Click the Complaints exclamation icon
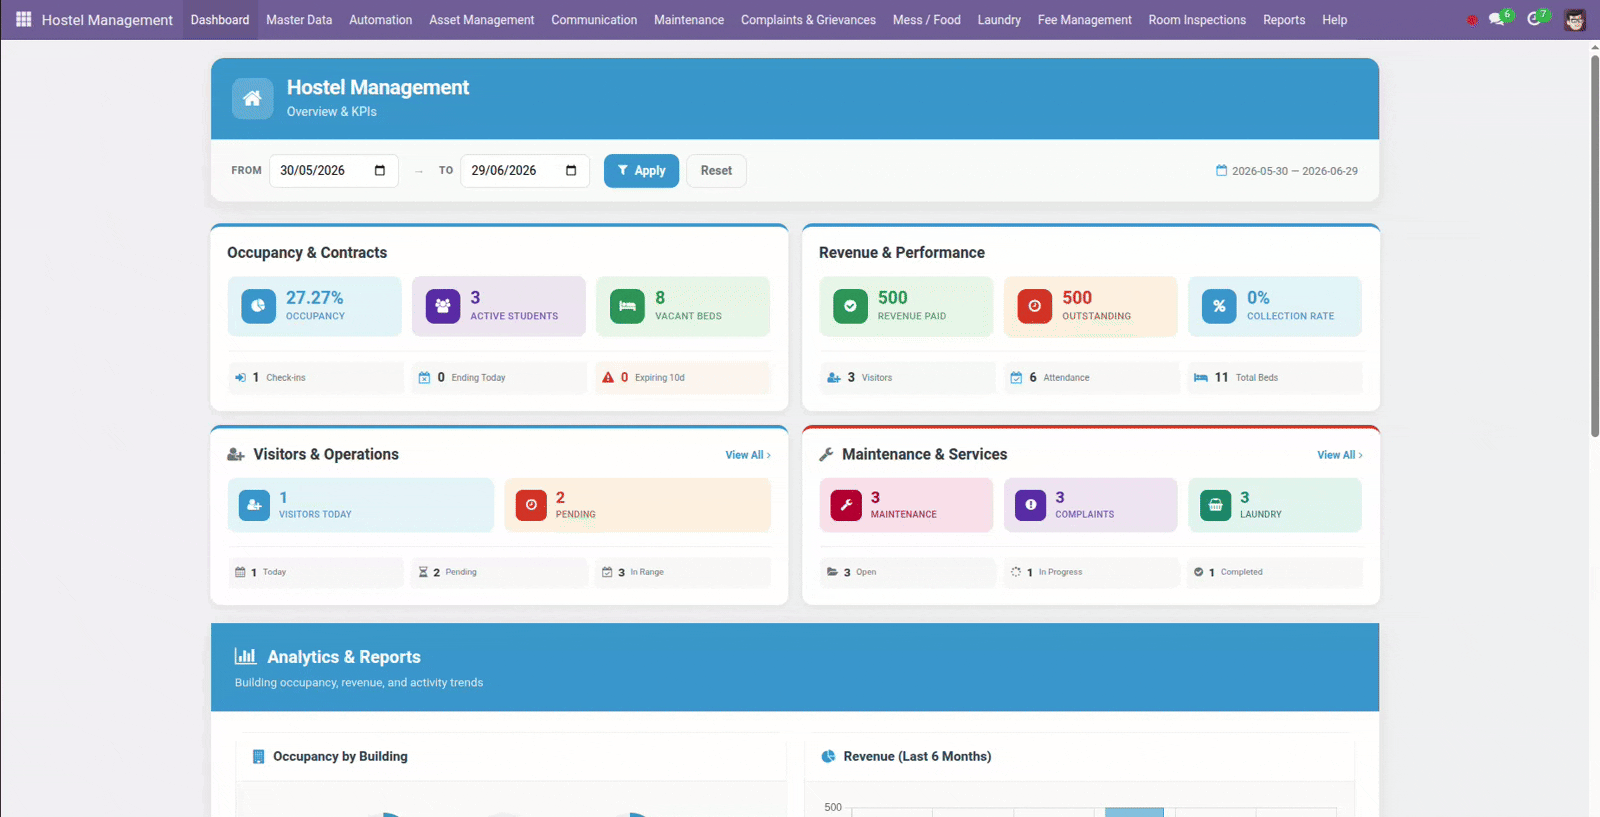Viewport: 1600px width, 817px height. coord(1030,505)
